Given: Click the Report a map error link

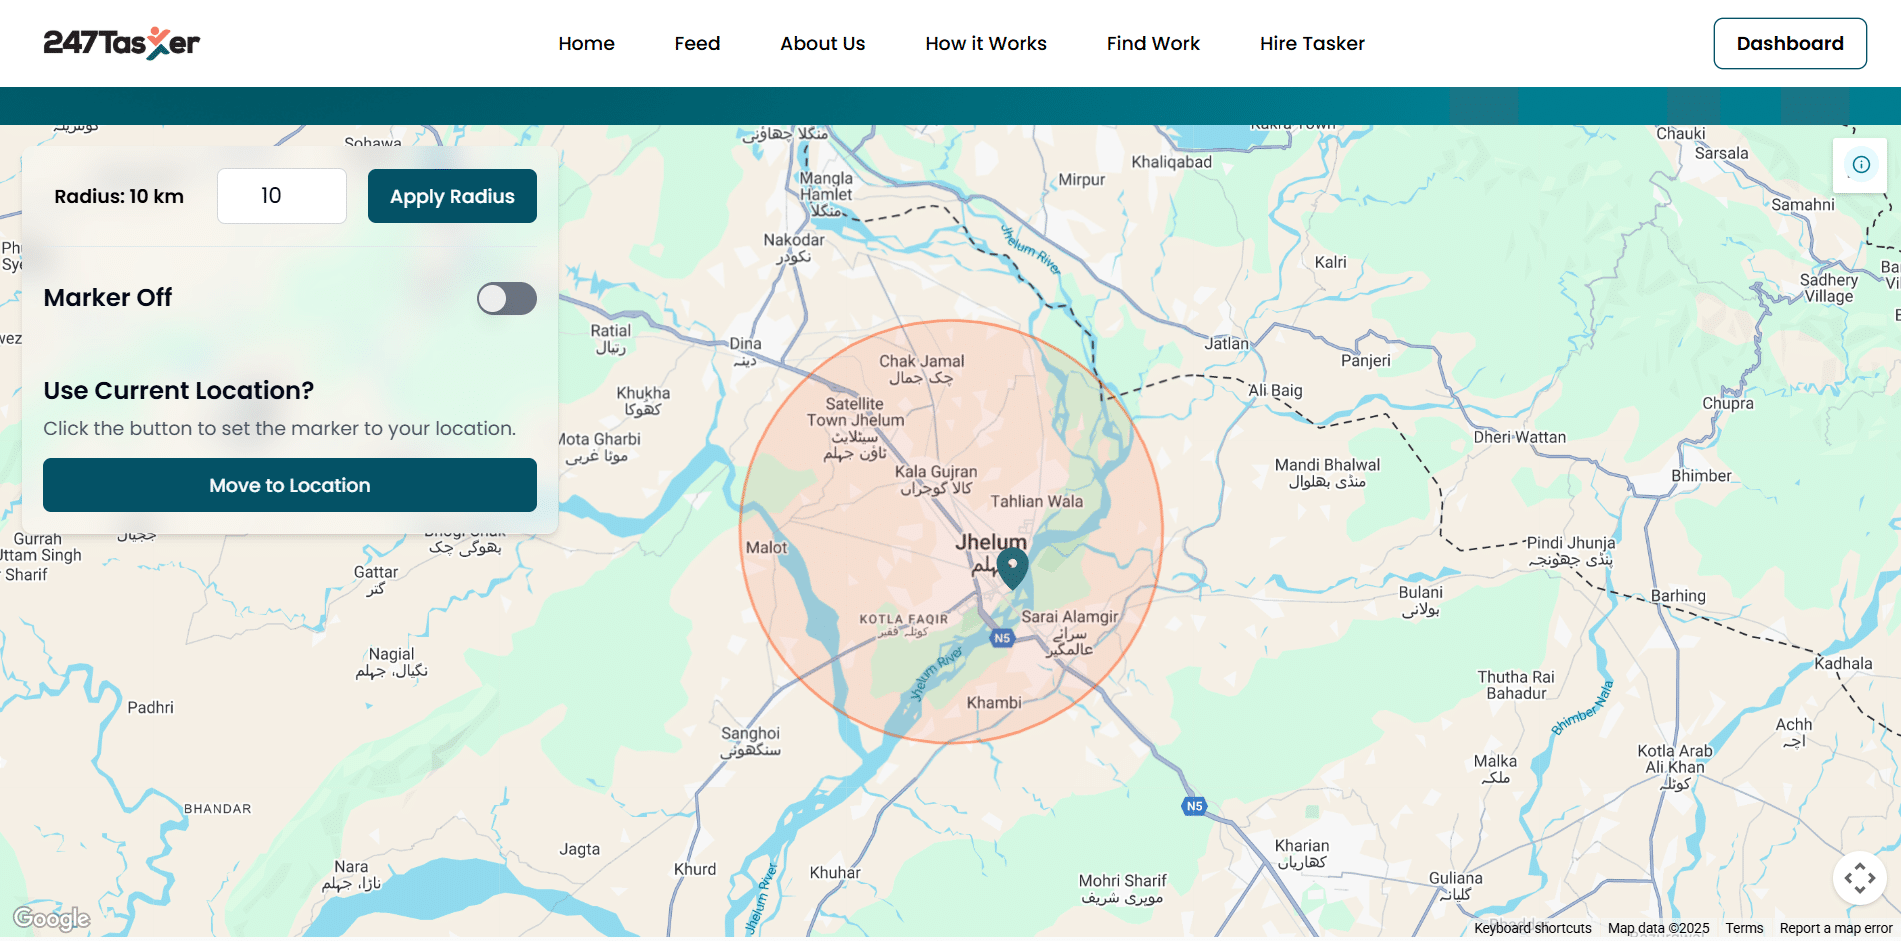Looking at the screenshot, I should coord(1835,928).
